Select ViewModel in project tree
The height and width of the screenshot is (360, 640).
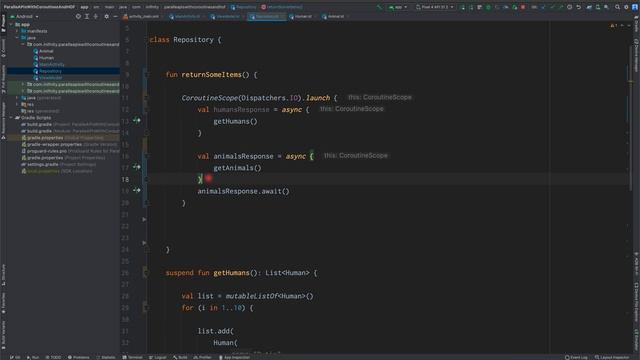[51, 78]
